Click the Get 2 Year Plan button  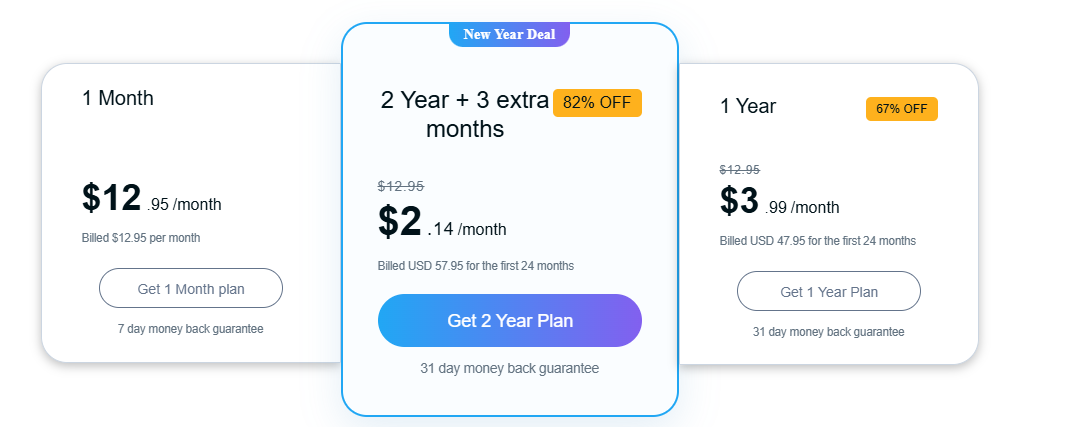[x=510, y=321]
